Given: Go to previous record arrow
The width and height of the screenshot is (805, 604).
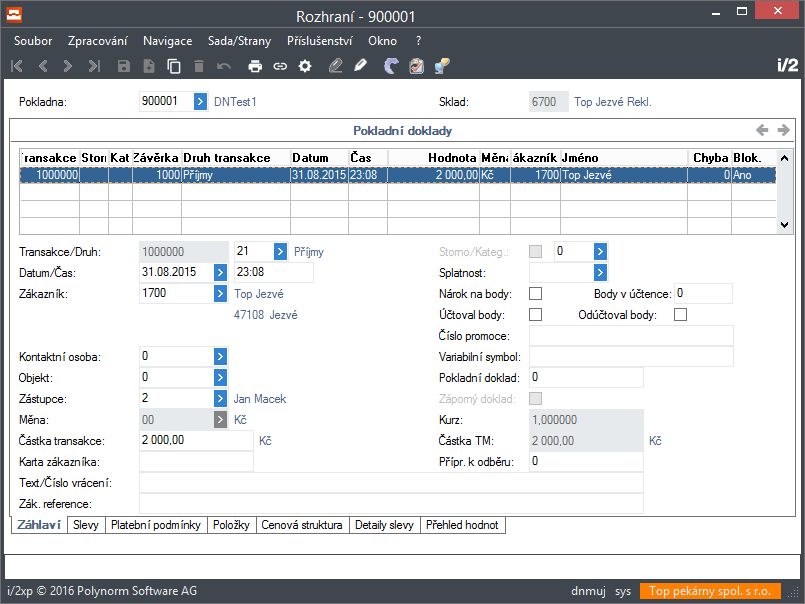Looking at the screenshot, I should click(x=43, y=66).
